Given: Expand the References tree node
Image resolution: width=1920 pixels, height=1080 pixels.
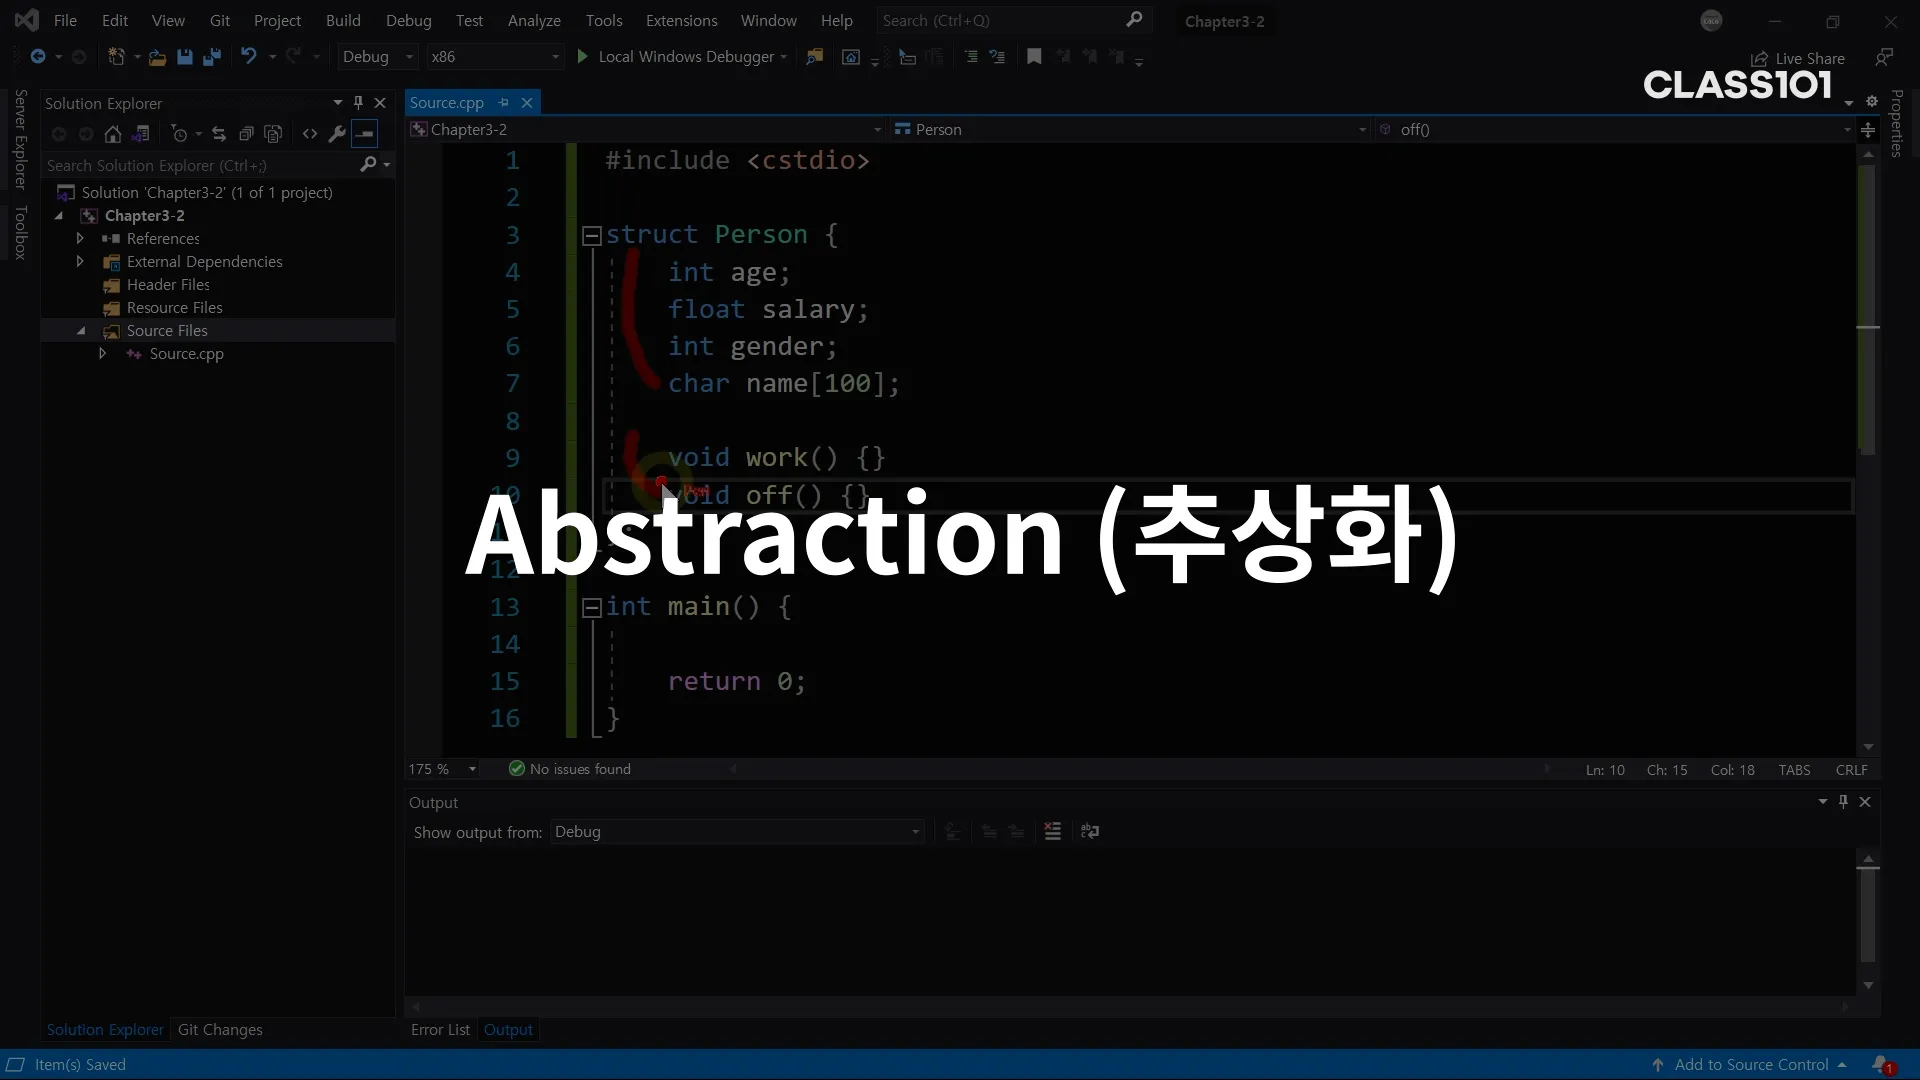Looking at the screenshot, I should [x=80, y=239].
